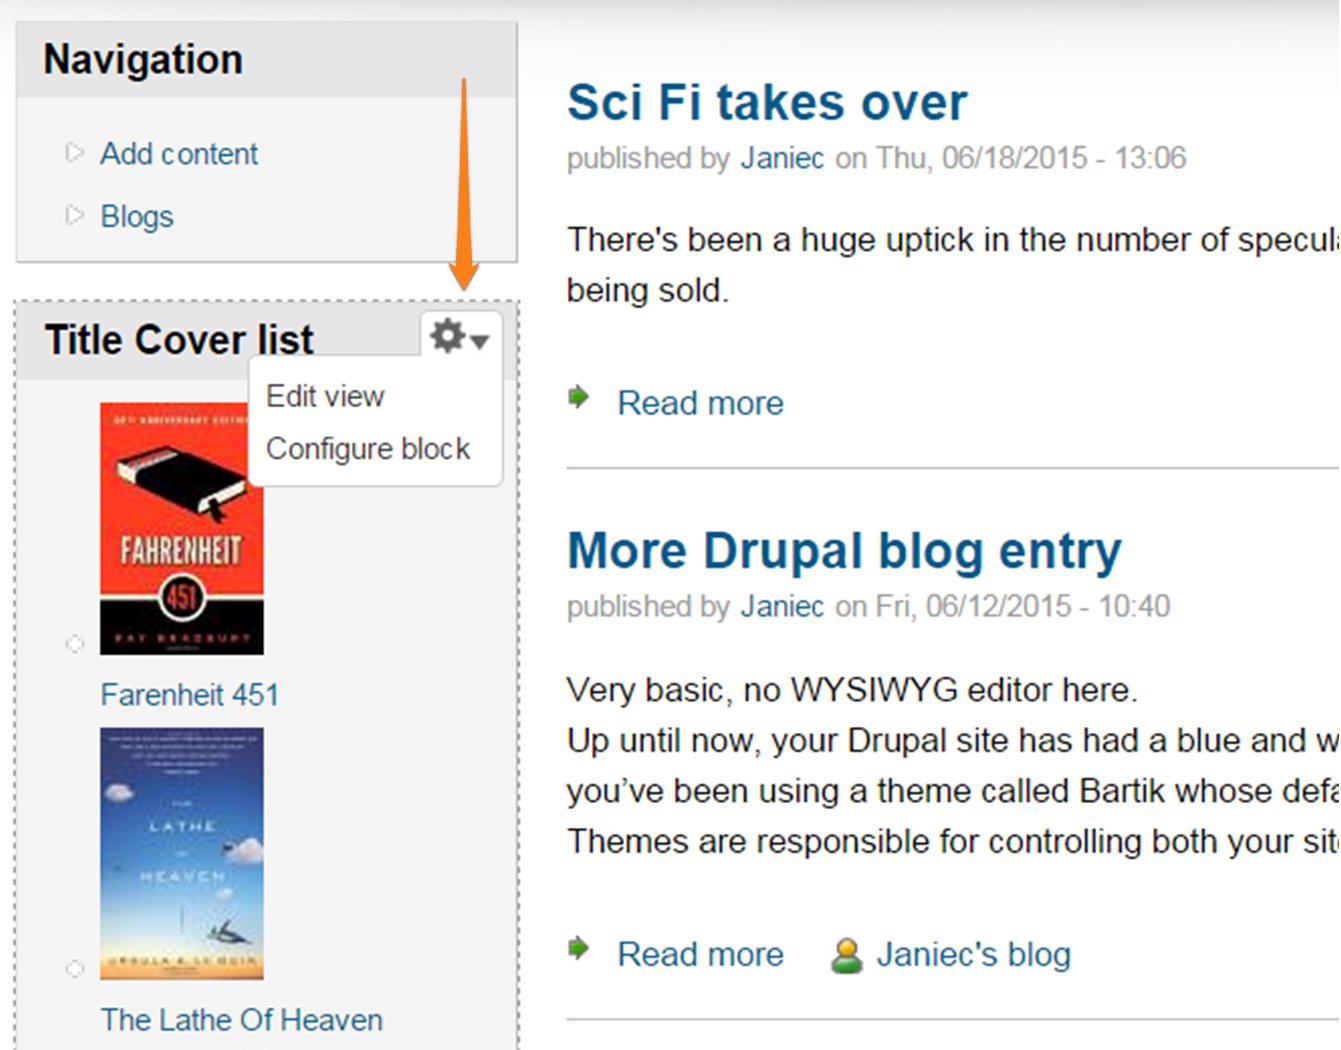
Task: Choose Configure block from the contextual menu
Action: (x=367, y=448)
